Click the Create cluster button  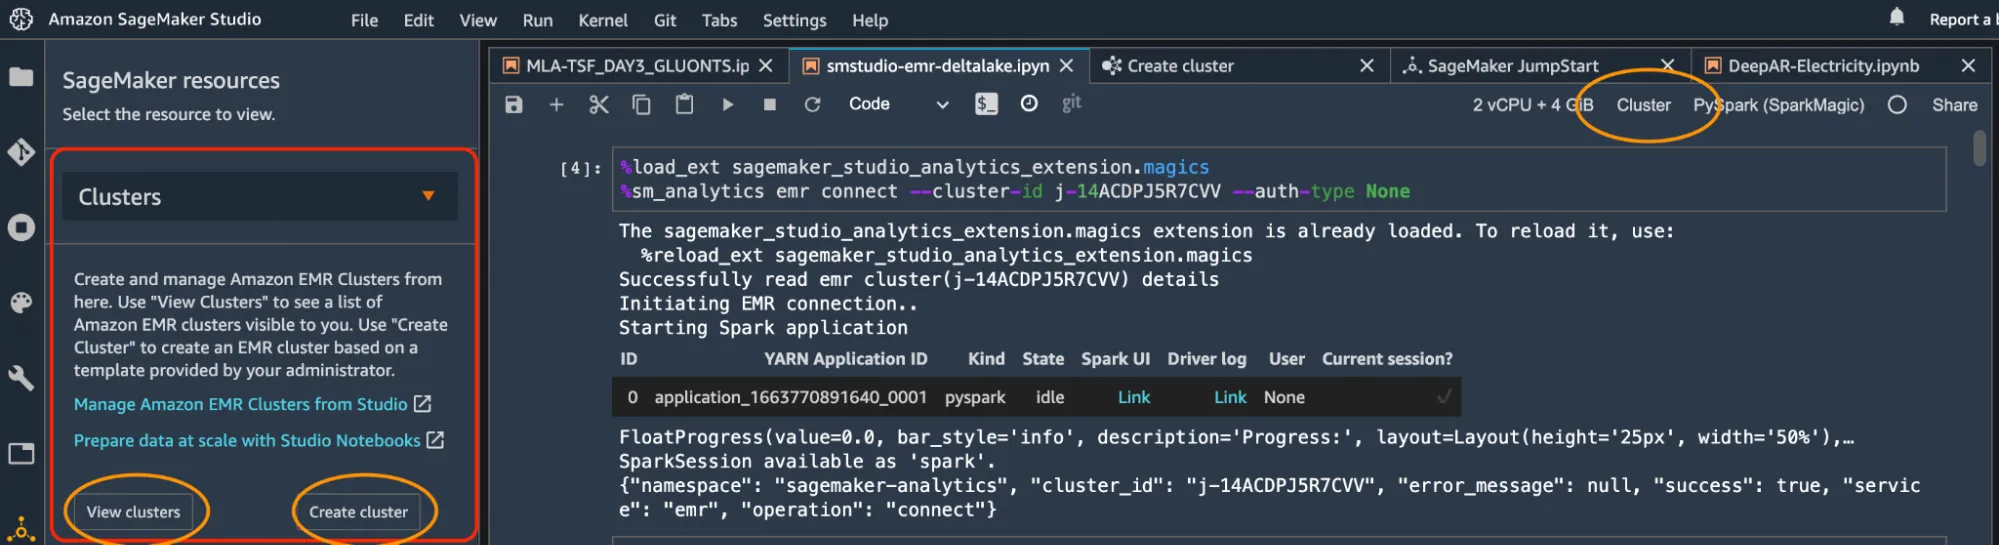coord(358,512)
